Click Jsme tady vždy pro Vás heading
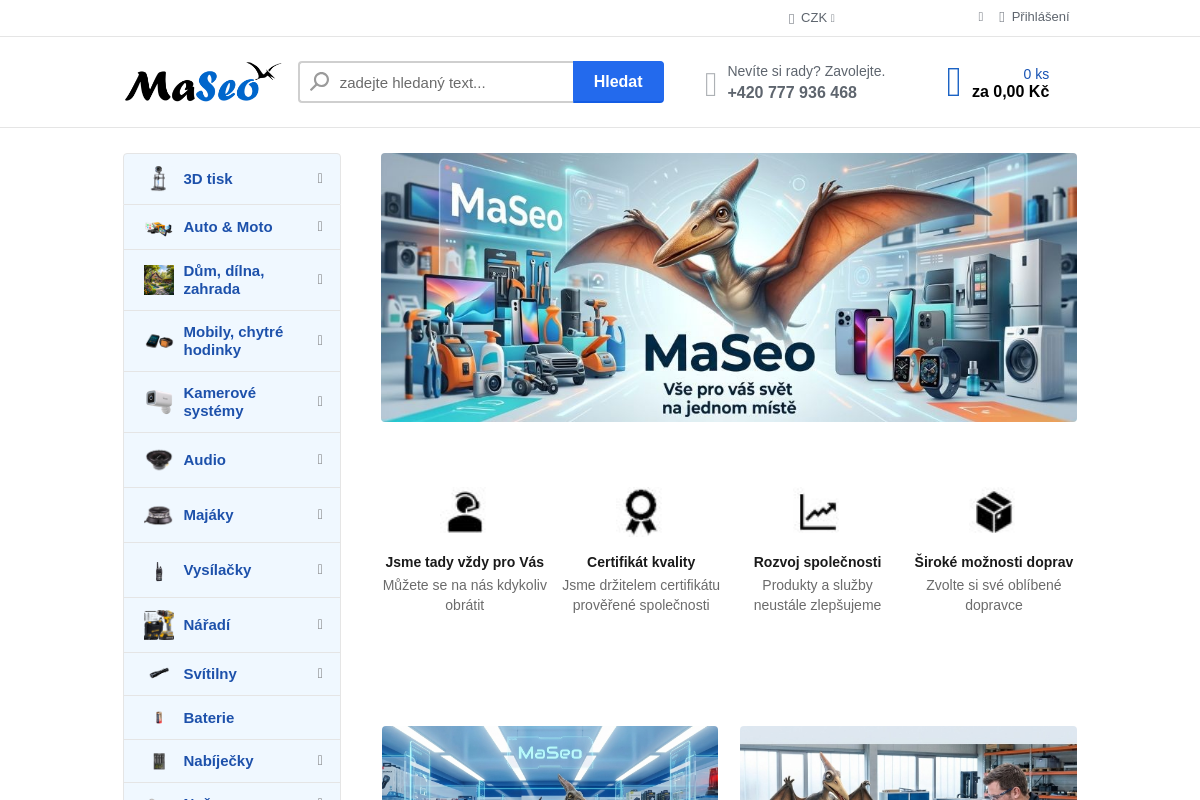1200x800 pixels. (465, 562)
